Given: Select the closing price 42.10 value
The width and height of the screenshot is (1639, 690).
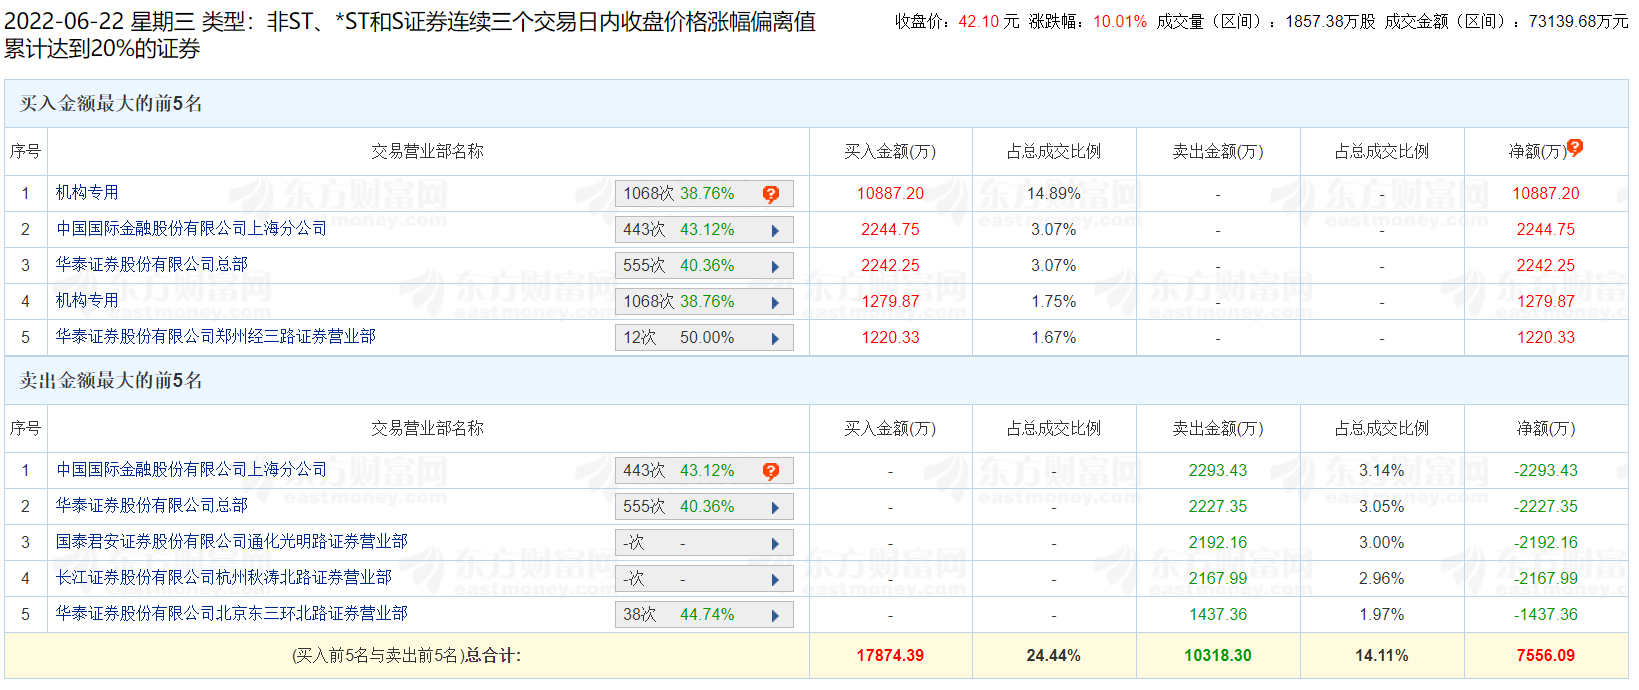Looking at the screenshot, I should [980, 21].
